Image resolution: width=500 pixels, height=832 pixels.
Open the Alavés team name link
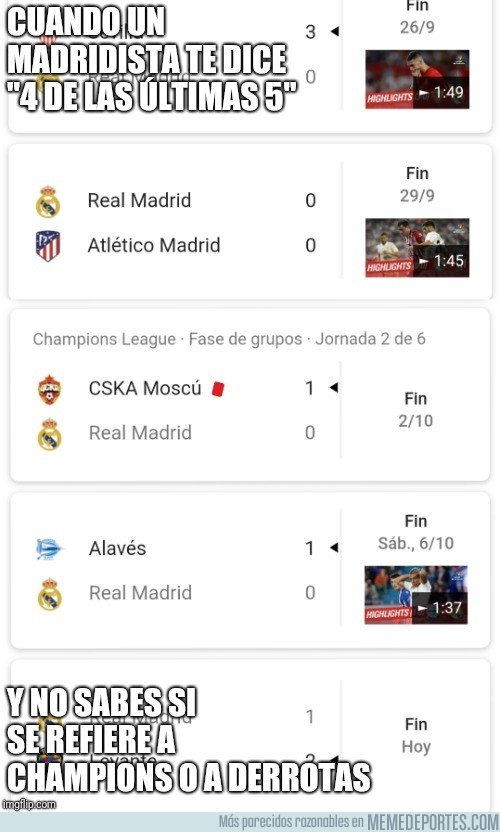coord(117,548)
